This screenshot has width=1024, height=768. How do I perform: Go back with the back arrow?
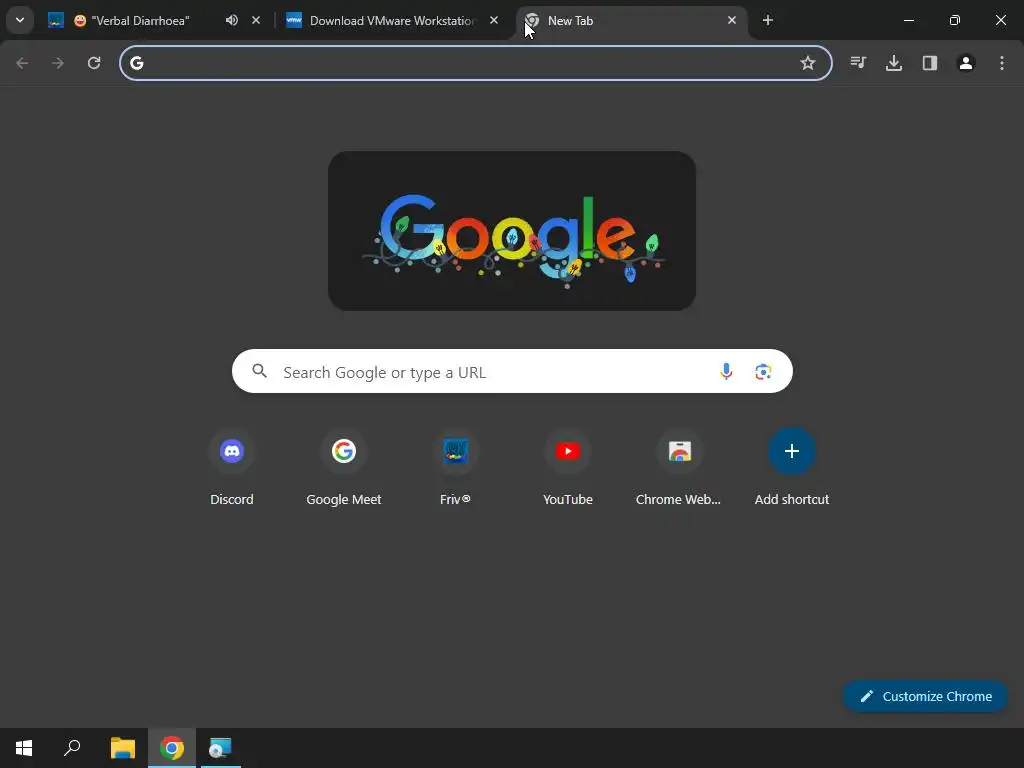(x=22, y=63)
